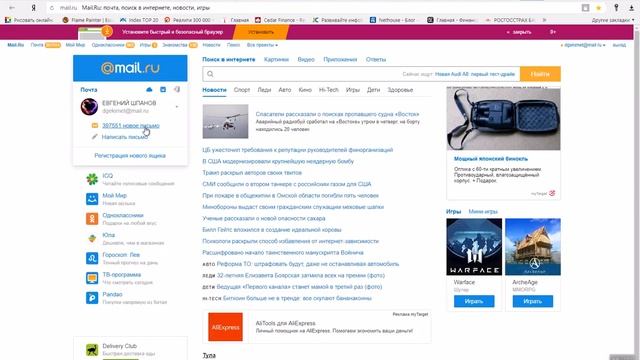This screenshot has width=640, height=360.
Task: Click the search magnifier icon in search box
Action: 210,74
